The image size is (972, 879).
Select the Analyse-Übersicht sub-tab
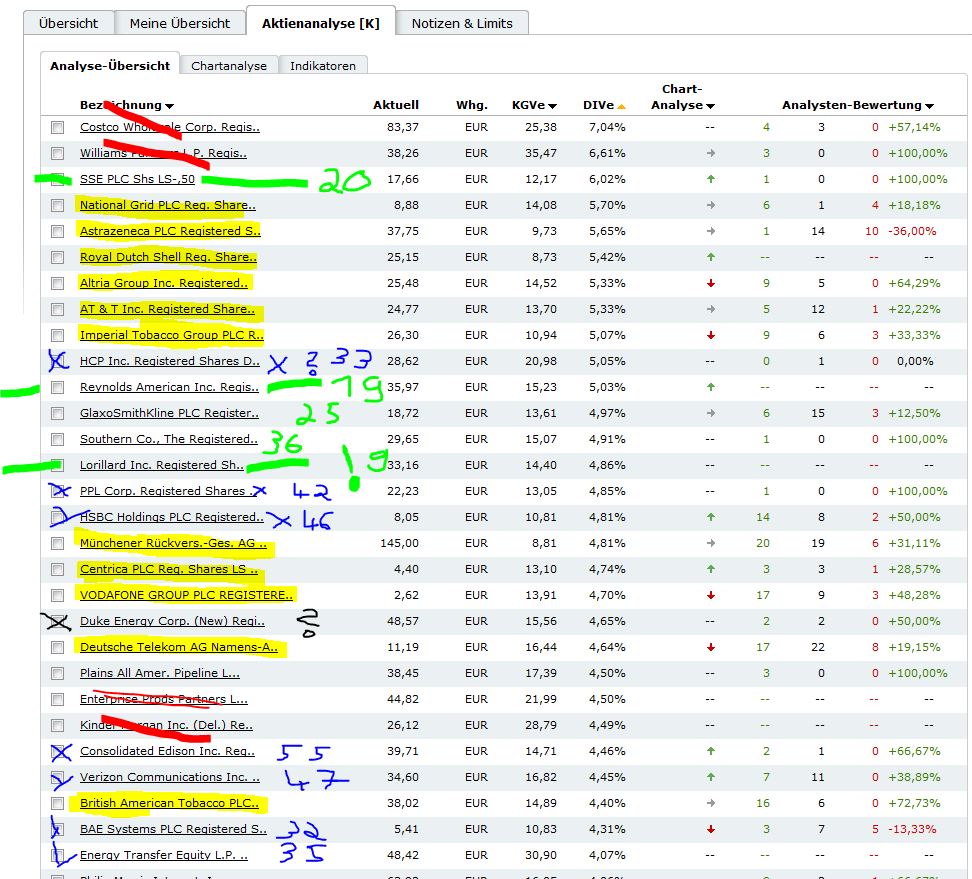coord(110,66)
